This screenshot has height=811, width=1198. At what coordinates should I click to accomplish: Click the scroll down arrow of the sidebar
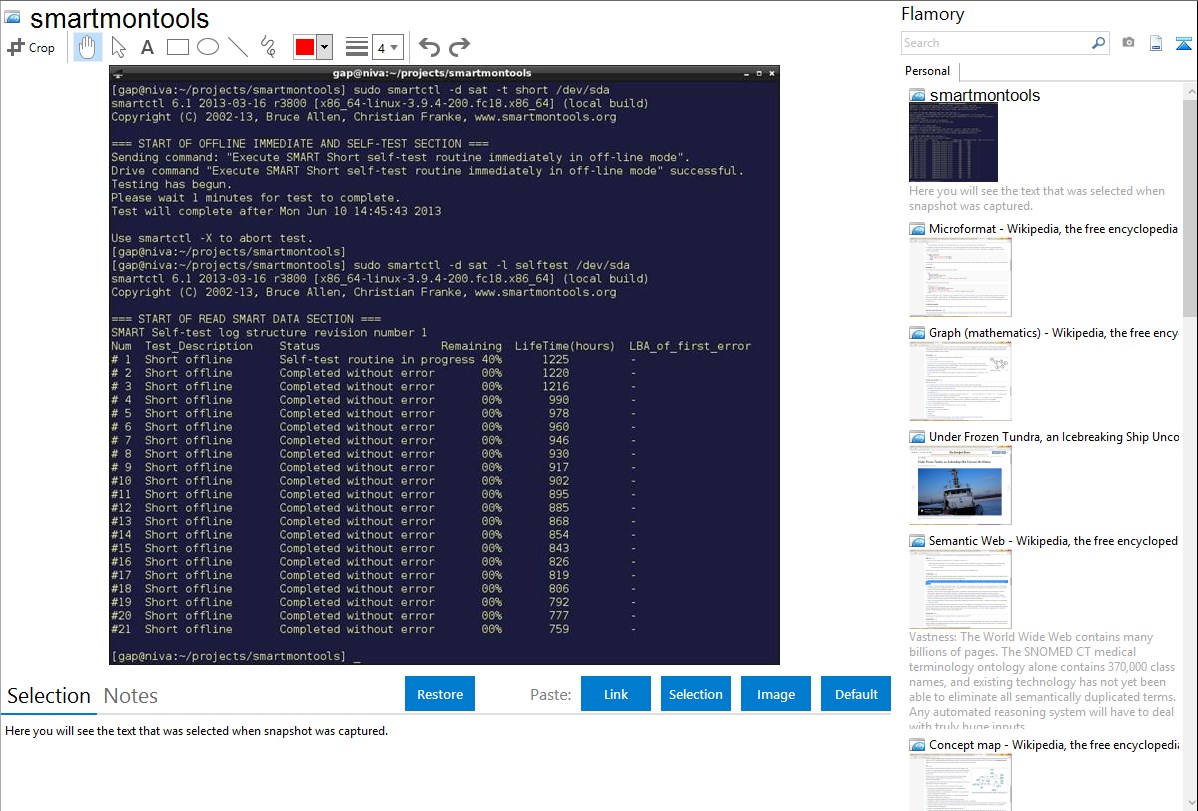point(1190,803)
